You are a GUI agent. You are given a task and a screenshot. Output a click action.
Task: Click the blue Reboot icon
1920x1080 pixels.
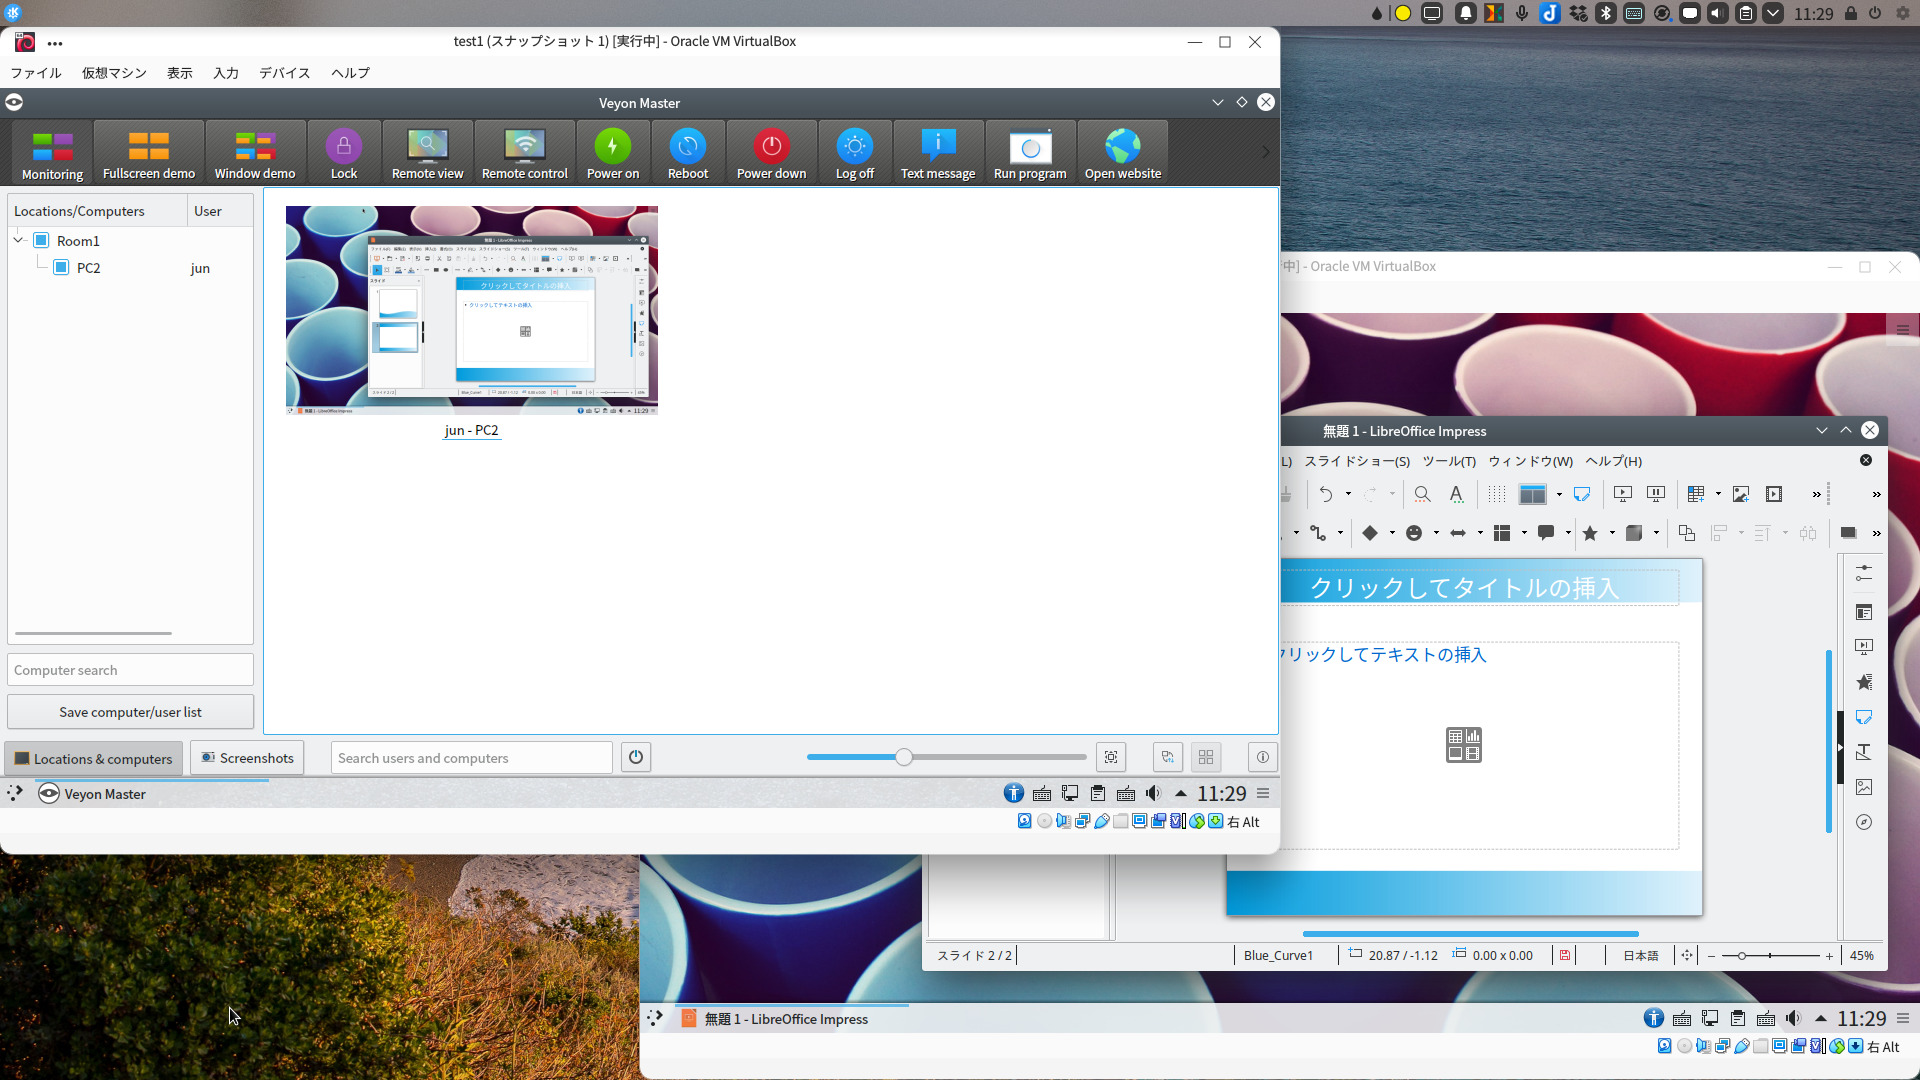[688, 153]
